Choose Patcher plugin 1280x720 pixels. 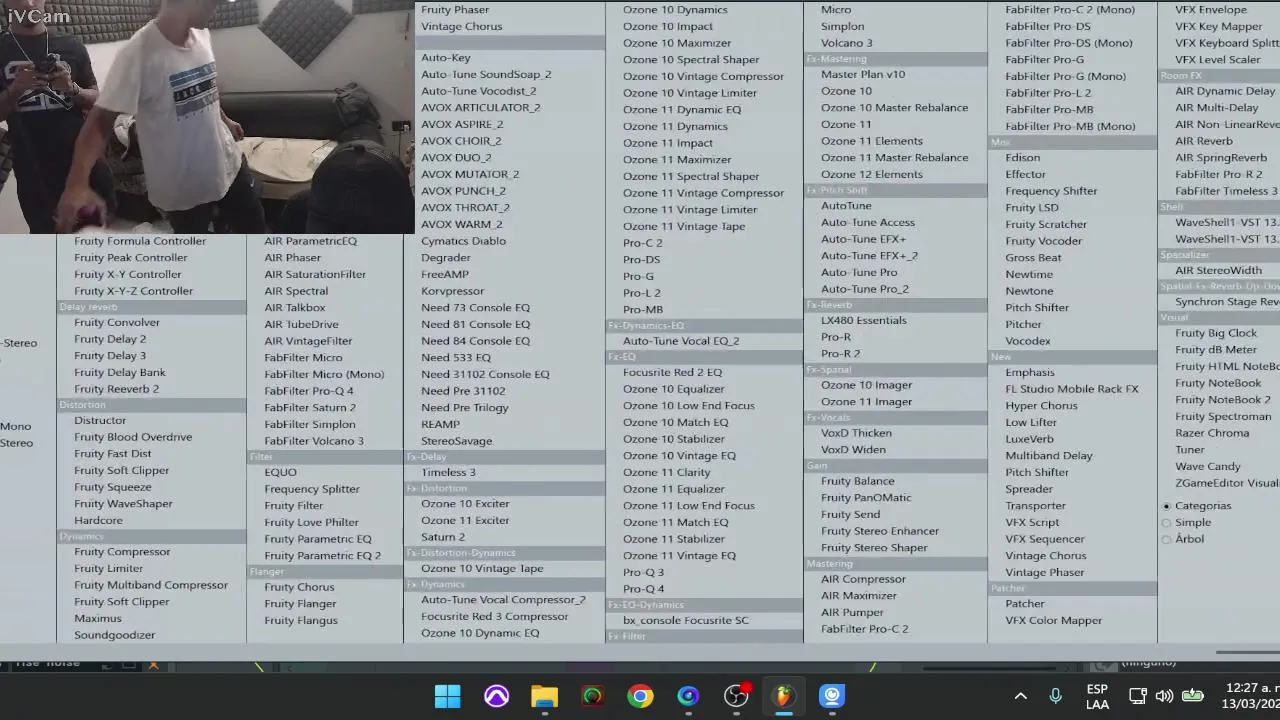click(x=1025, y=604)
